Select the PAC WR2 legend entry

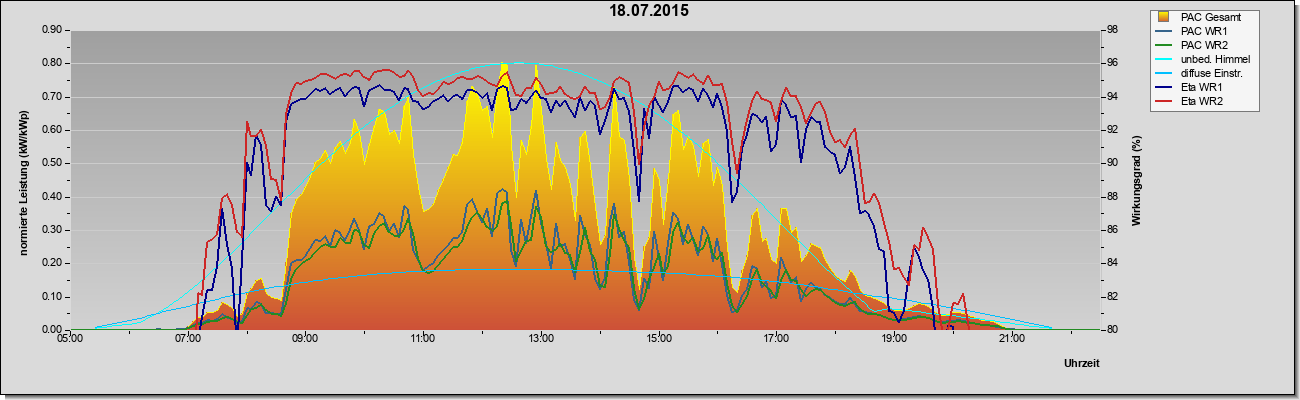1215,45
